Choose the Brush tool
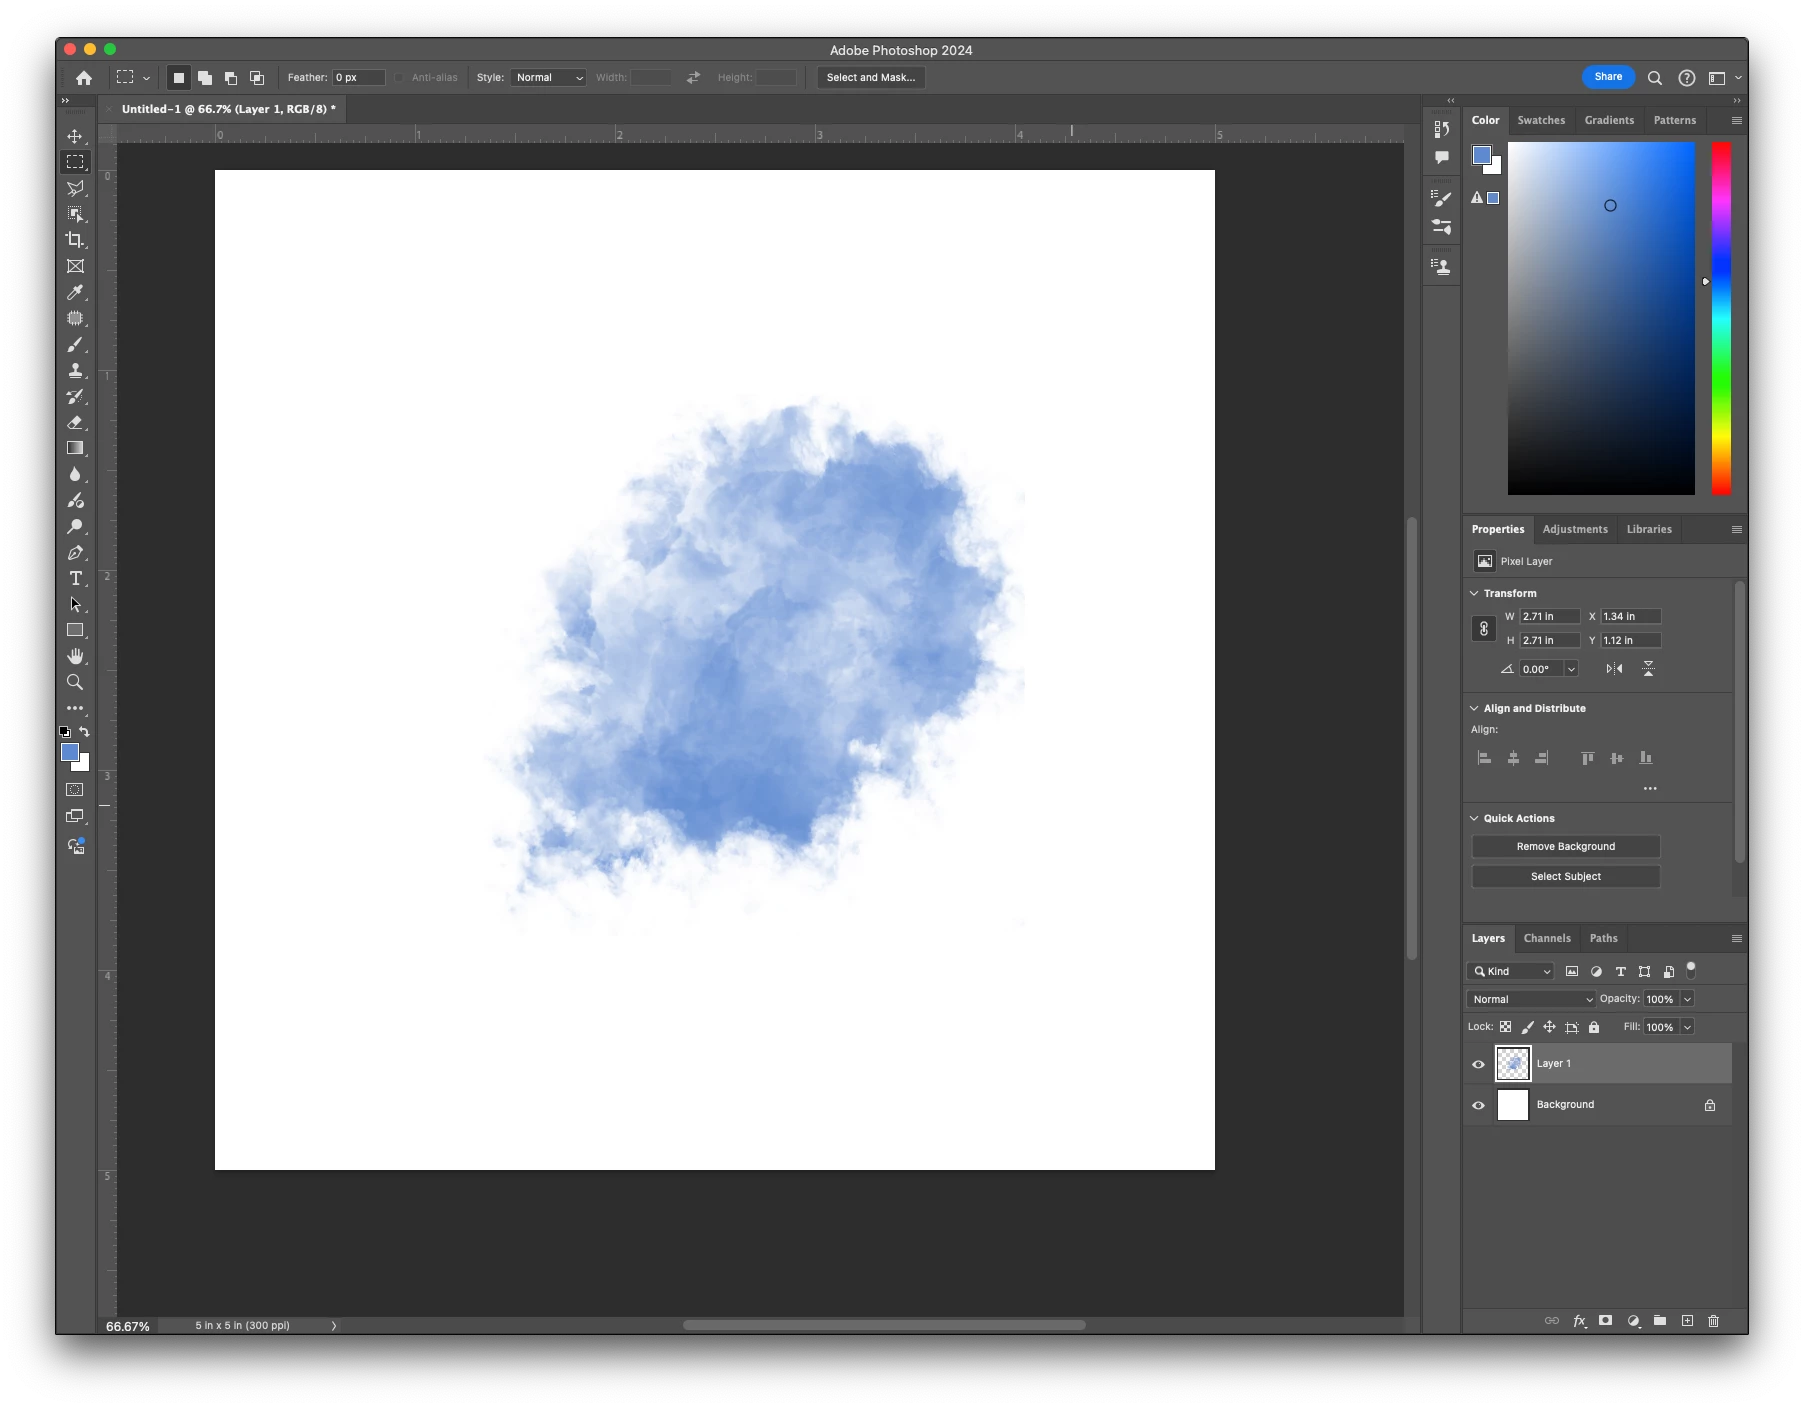The width and height of the screenshot is (1804, 1408). 75,345
